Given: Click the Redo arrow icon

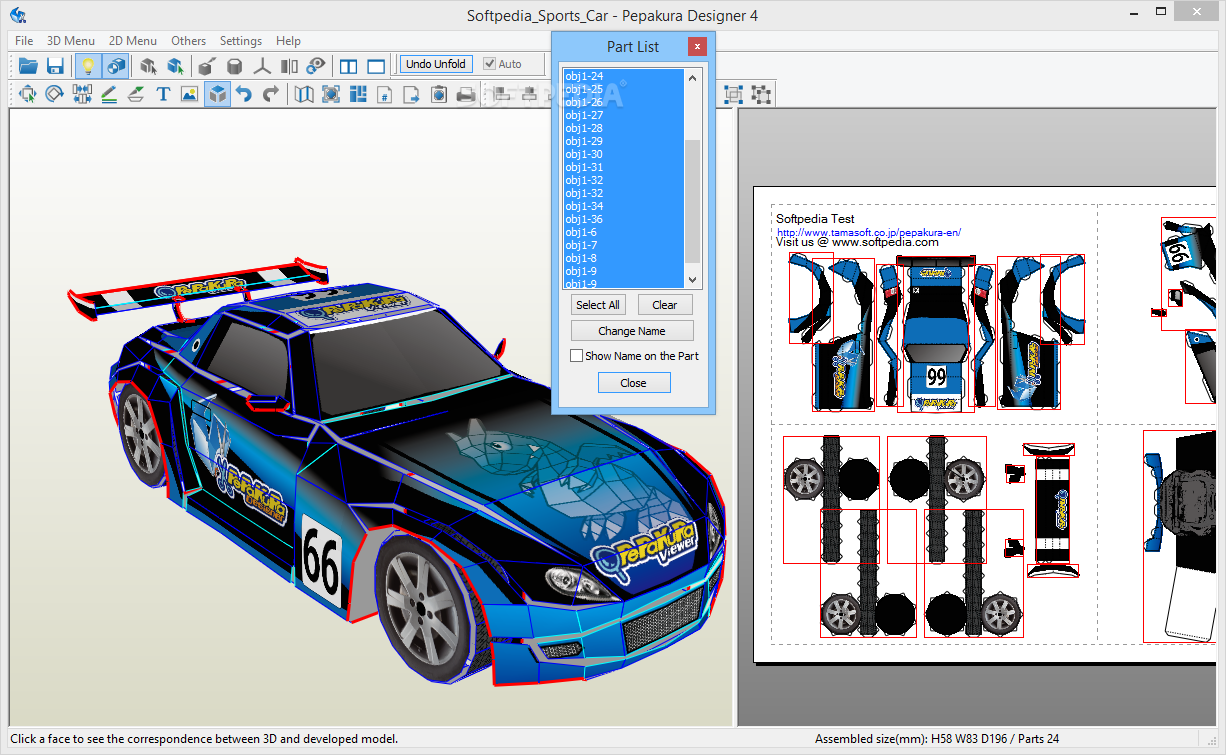Looking at the screenshot, I should (271, 94).
